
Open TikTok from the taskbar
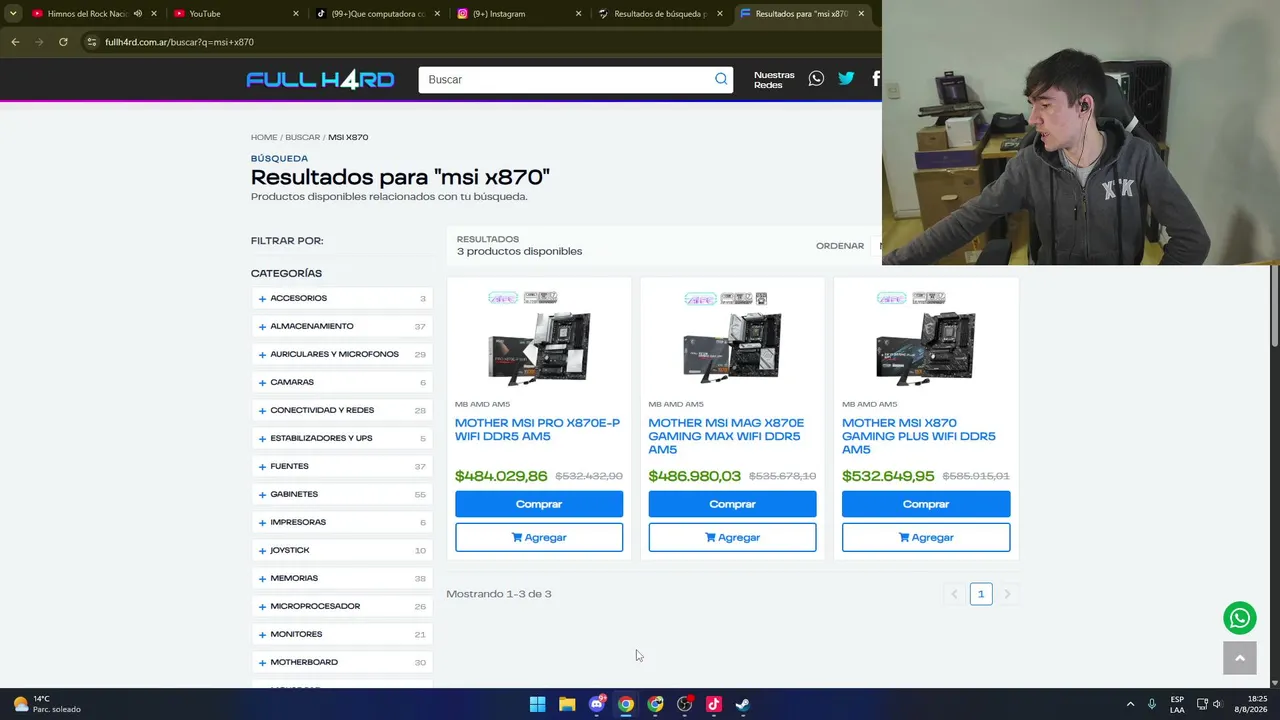[714, 704]
